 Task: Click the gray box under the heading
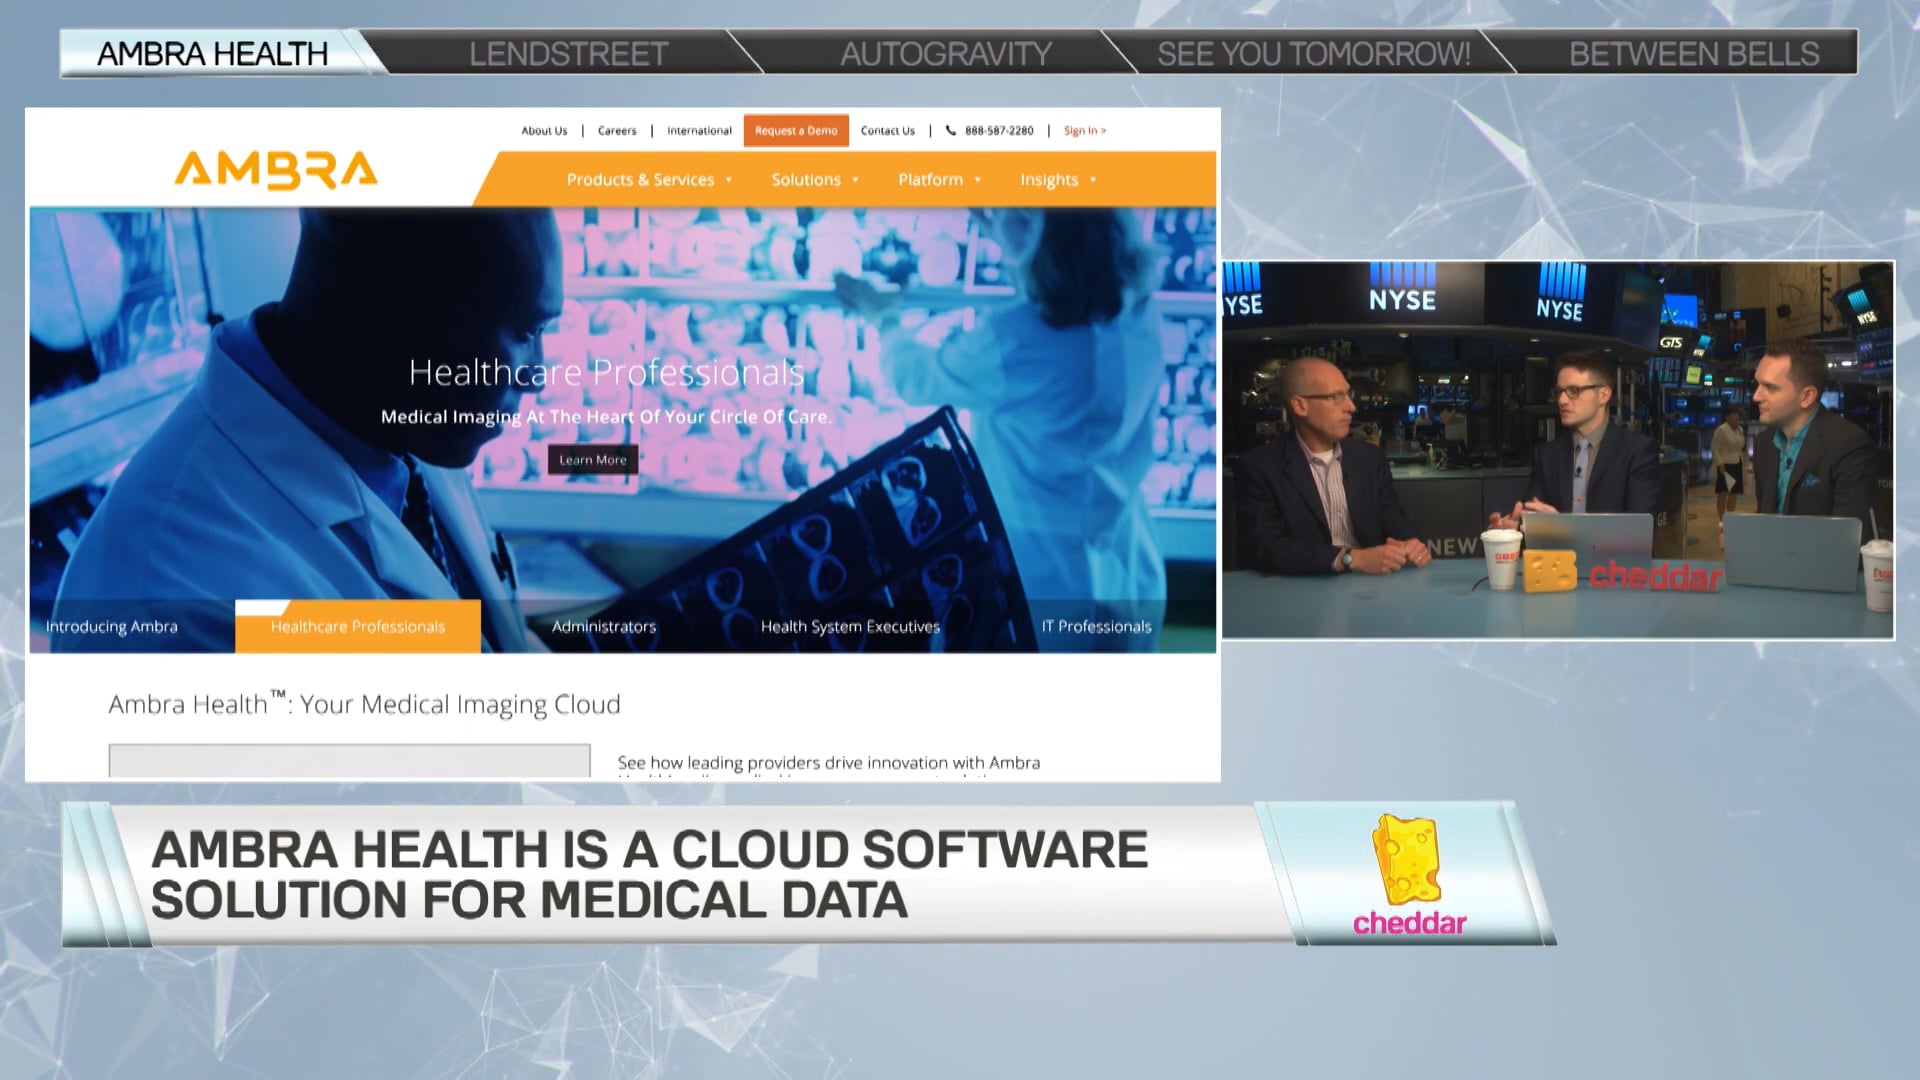point(349,760)
